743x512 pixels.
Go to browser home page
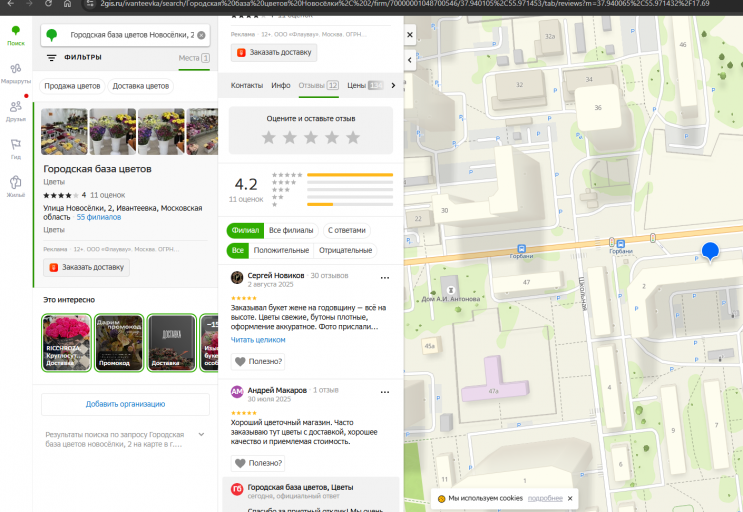click(67, 4)
